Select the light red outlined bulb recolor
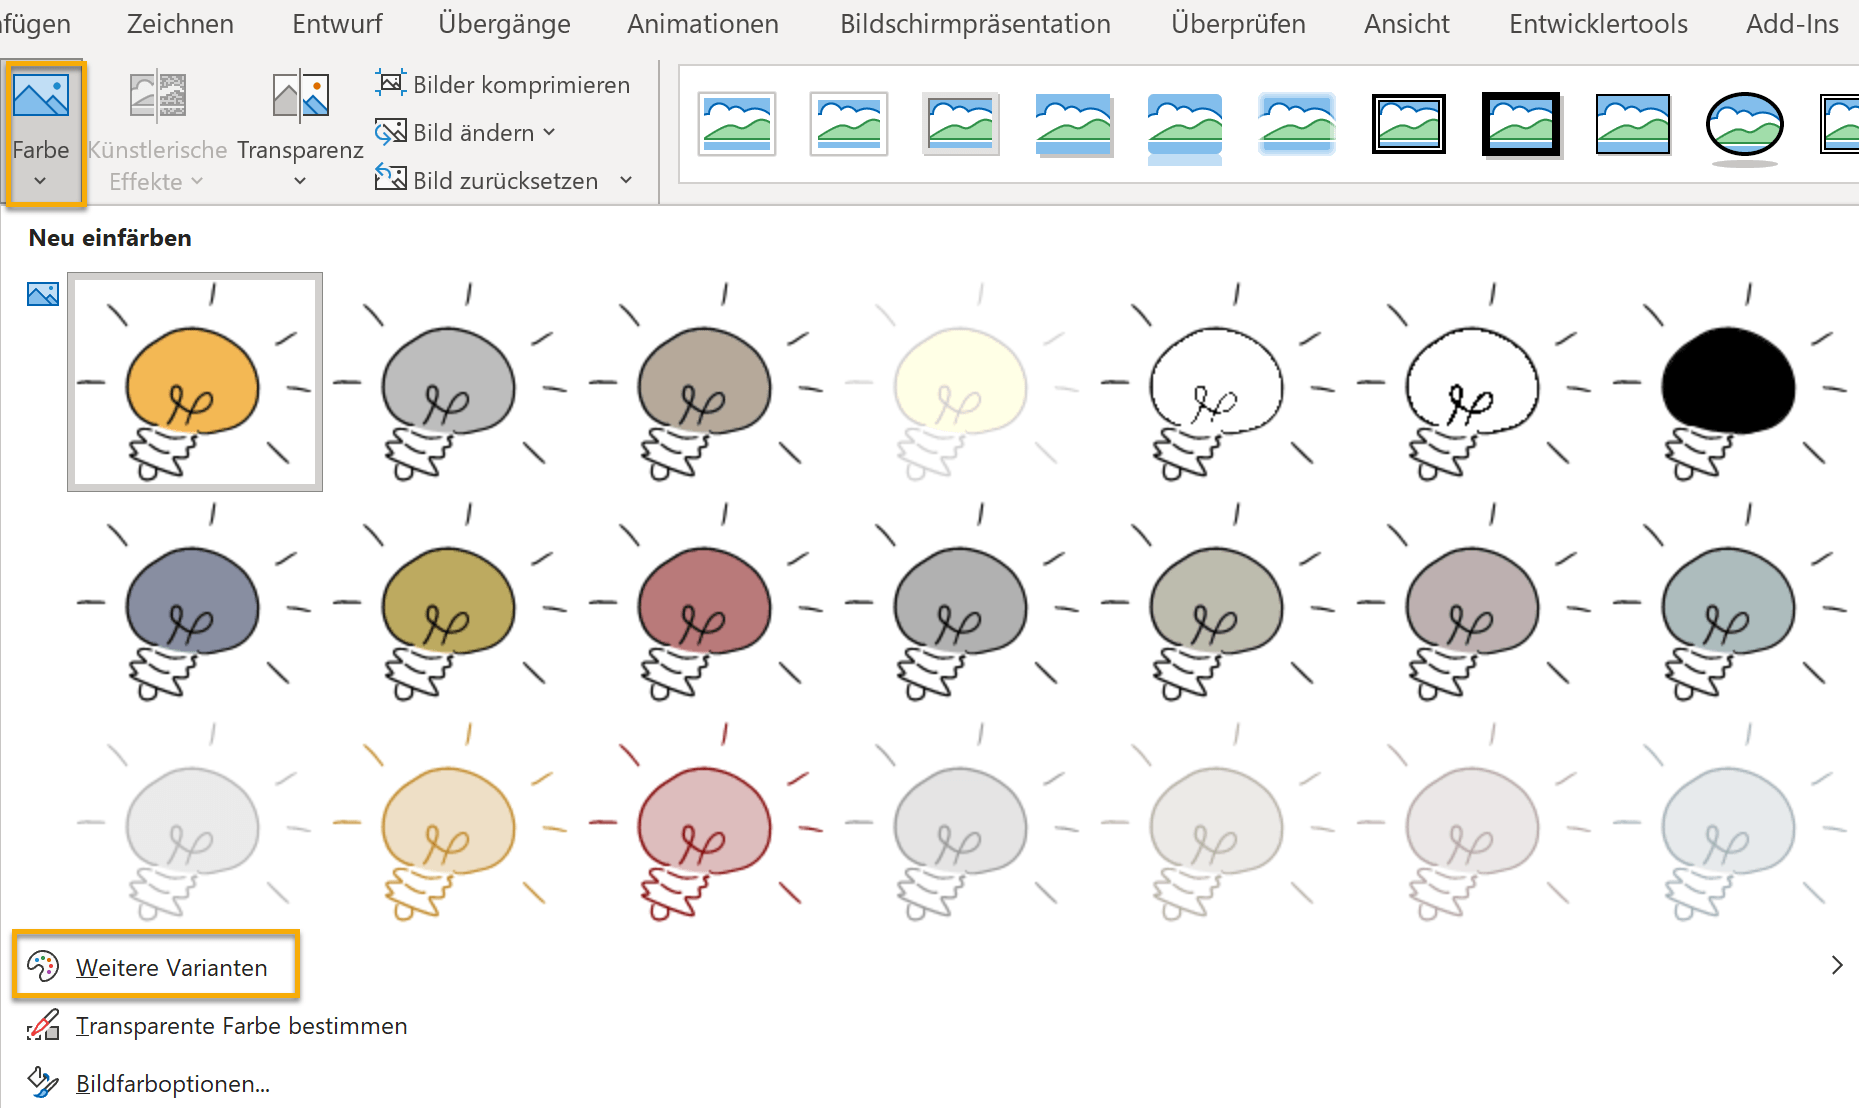 point(707,822)
